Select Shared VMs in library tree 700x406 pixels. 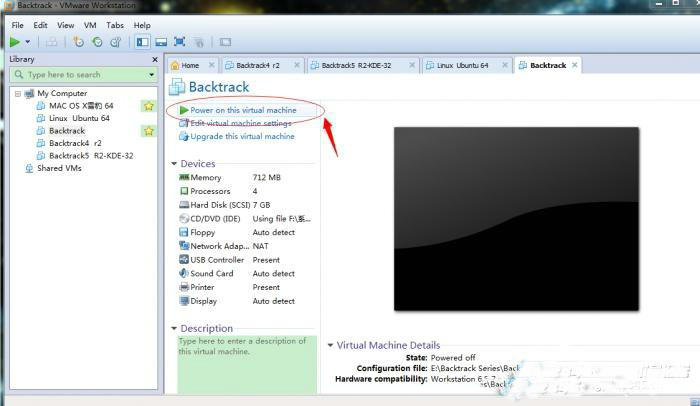(59, 168)
